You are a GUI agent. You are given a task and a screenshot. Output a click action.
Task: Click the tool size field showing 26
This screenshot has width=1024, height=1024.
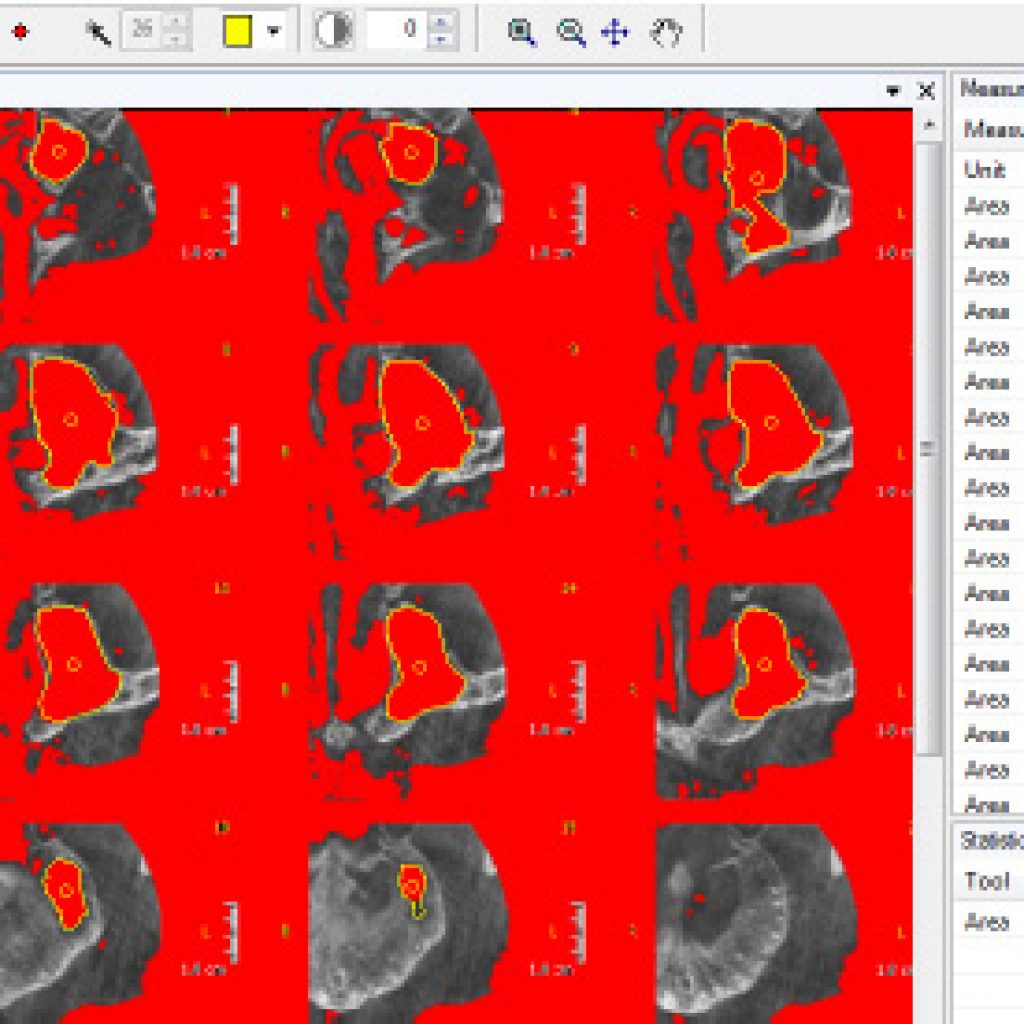pyautogui.click(x=142, y=29)
